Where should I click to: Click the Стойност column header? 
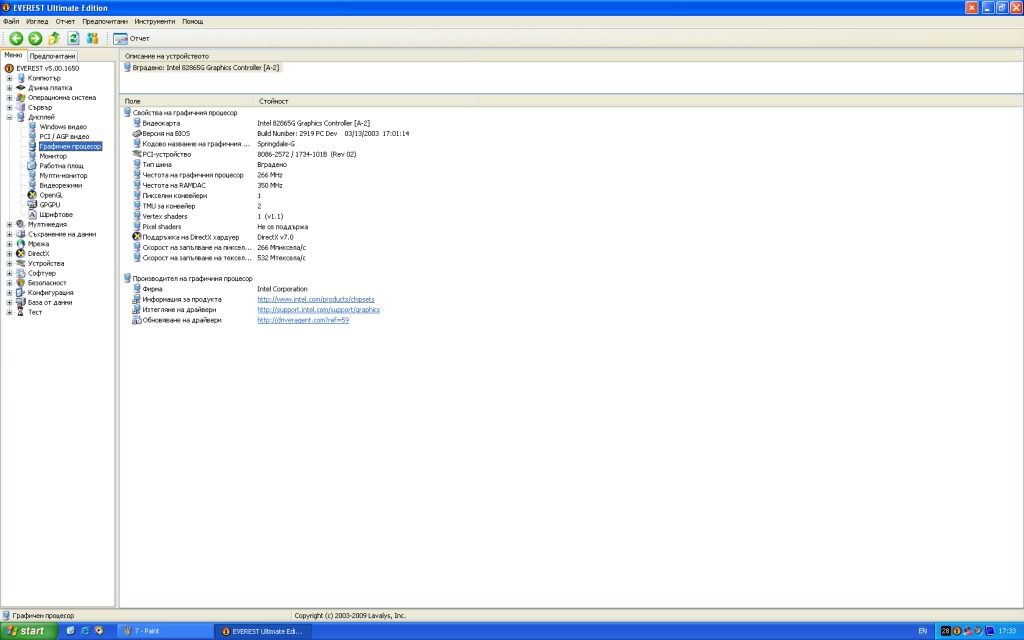click(x=273, y=101)
